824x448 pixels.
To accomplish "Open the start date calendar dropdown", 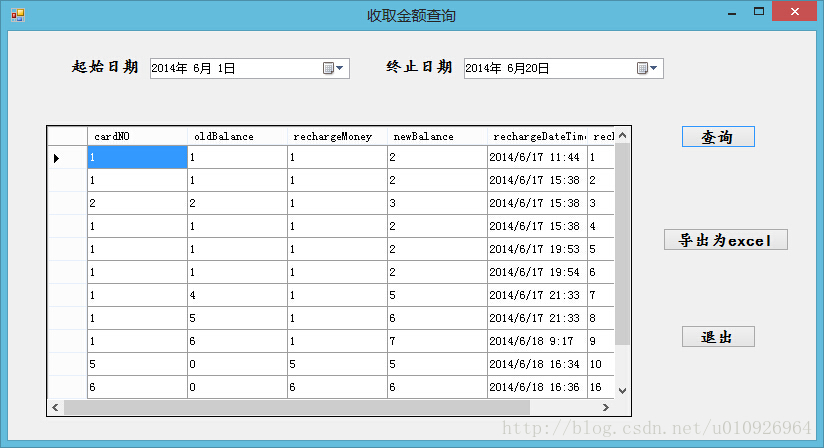I will click(334, 68).
